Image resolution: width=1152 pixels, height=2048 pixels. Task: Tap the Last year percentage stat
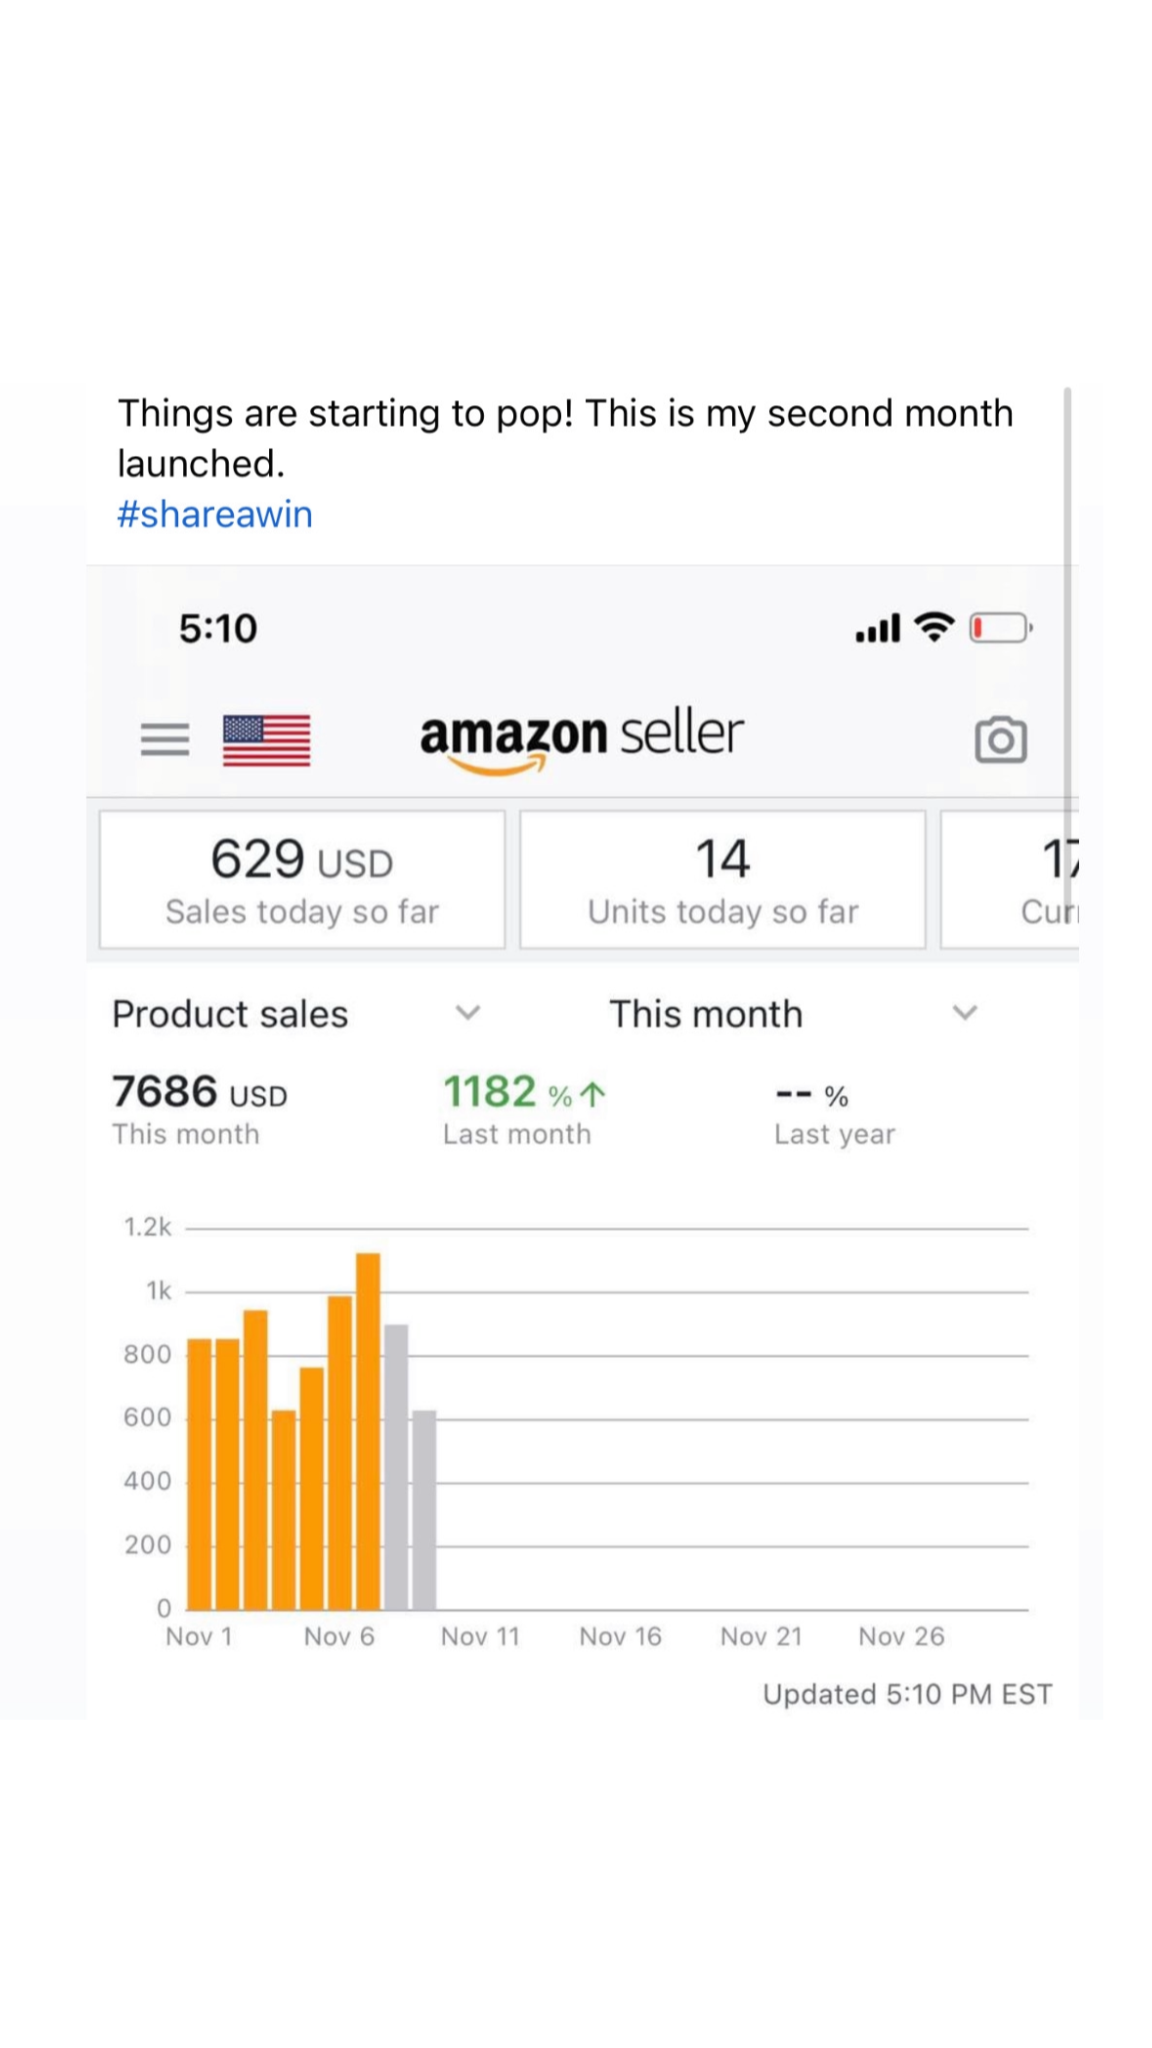tap(834, 1112)
